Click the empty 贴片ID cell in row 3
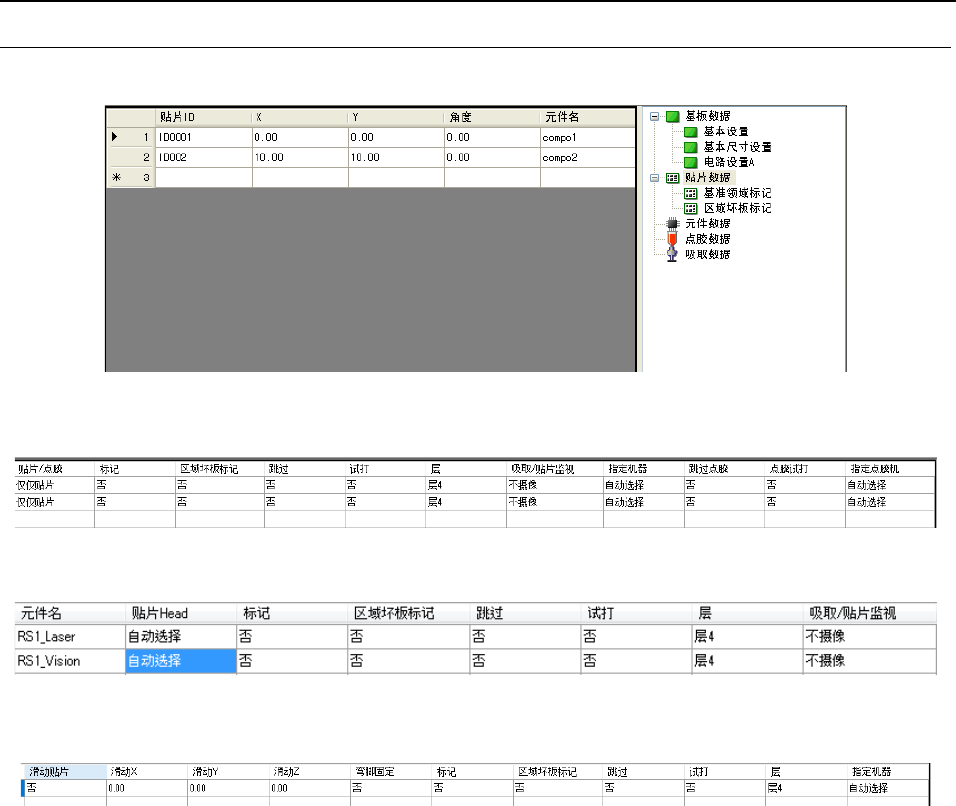Screen dimensions: 956x806 pyautogui.click(x=204, y=177)
